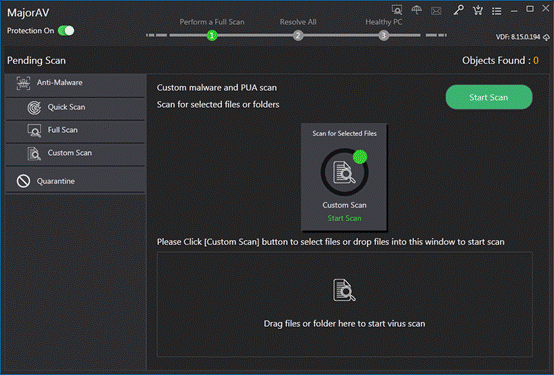
Task: Click step 3 Healthy PC marker
Action: [384, 35]
